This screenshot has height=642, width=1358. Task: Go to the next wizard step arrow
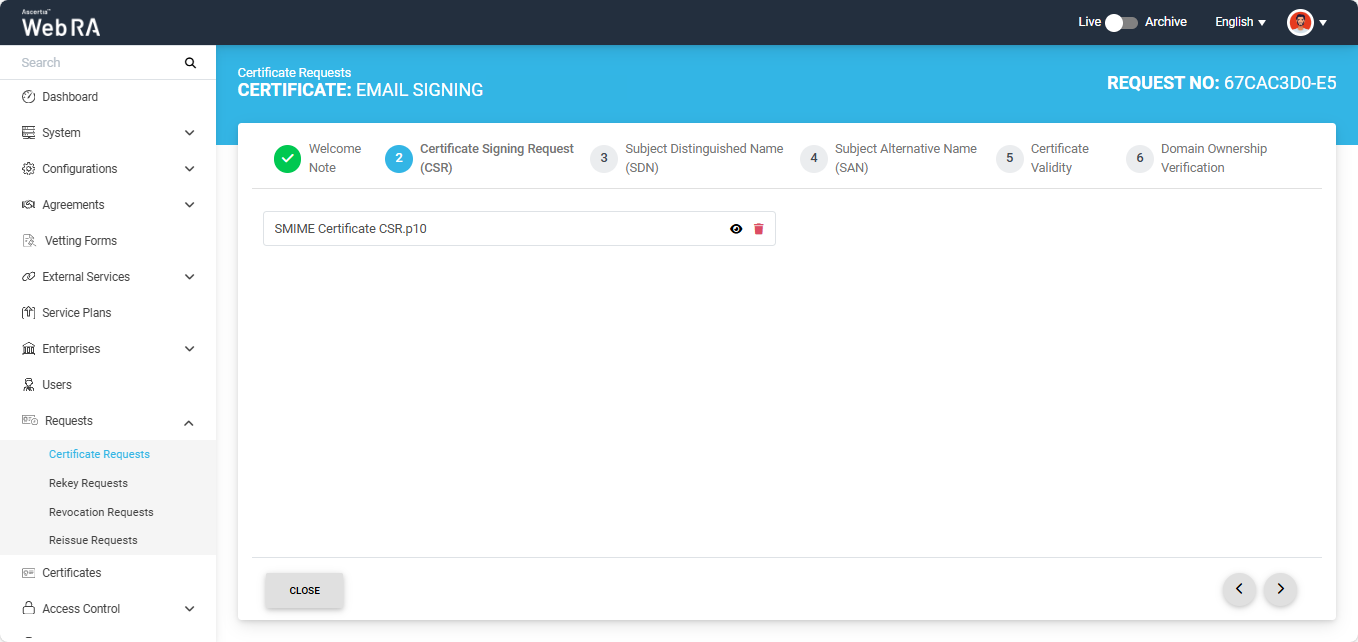click(1280, 590)
